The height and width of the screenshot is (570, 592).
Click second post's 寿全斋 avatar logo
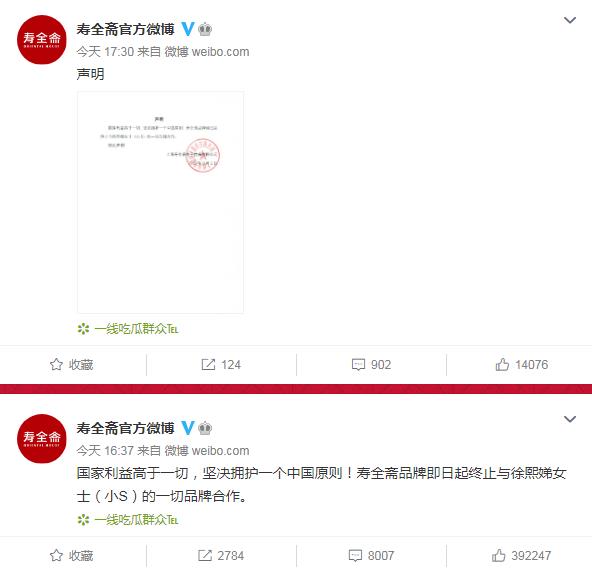coord(42,439)
